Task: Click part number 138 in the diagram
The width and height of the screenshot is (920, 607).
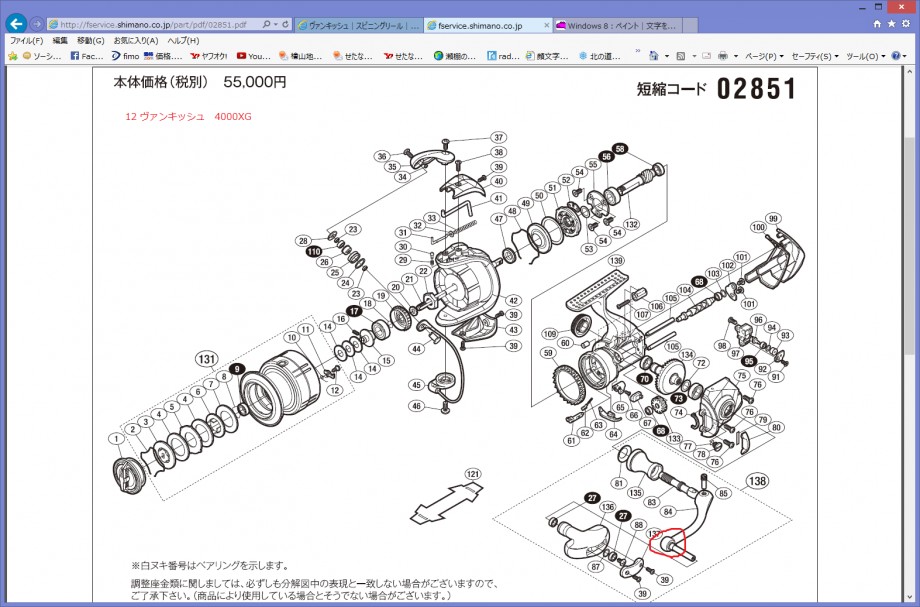Action: point(757,481)
